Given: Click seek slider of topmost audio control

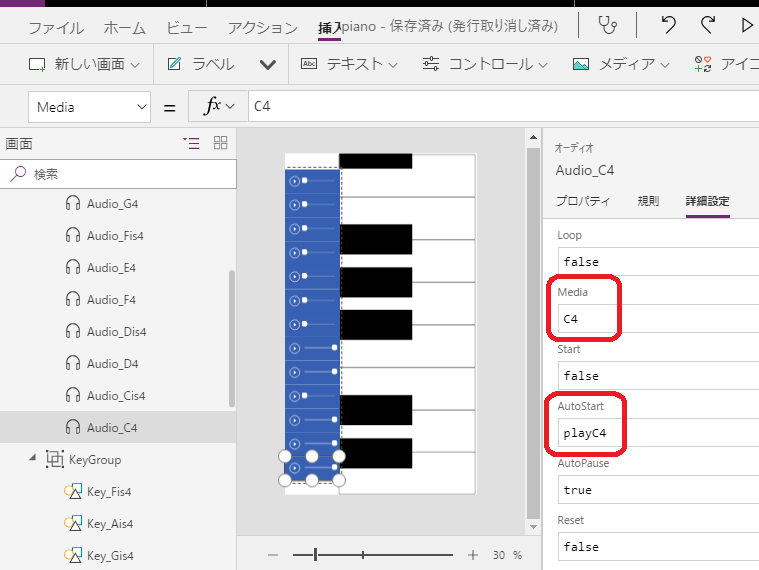Looking at the screenshot, I should 319,180.
